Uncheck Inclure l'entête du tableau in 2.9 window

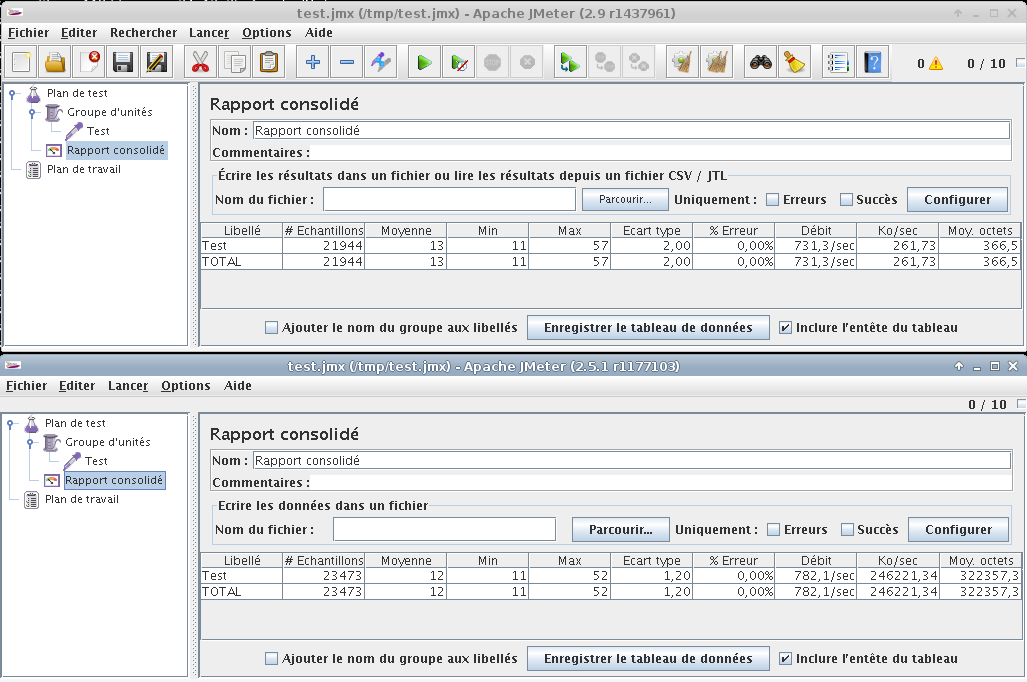click(785, 327)
